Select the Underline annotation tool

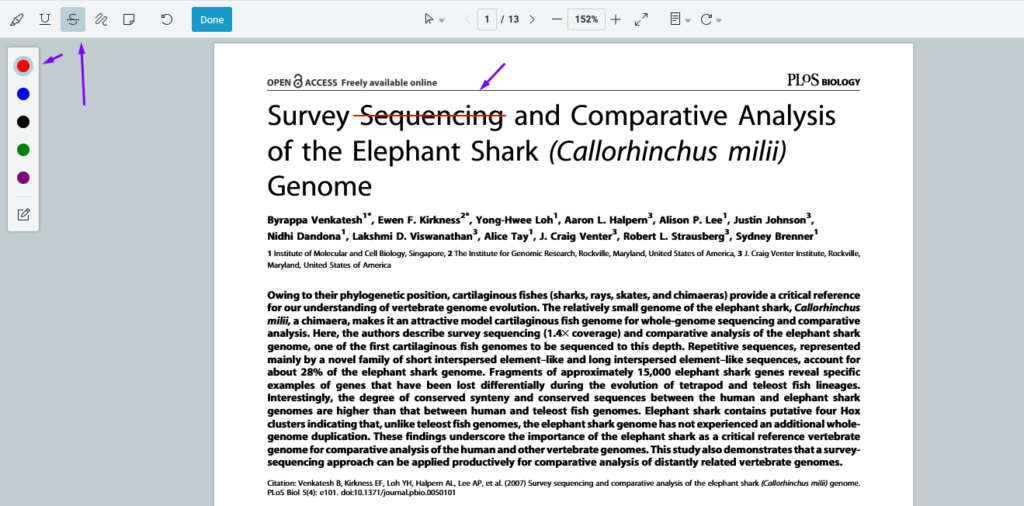[45, 19]
